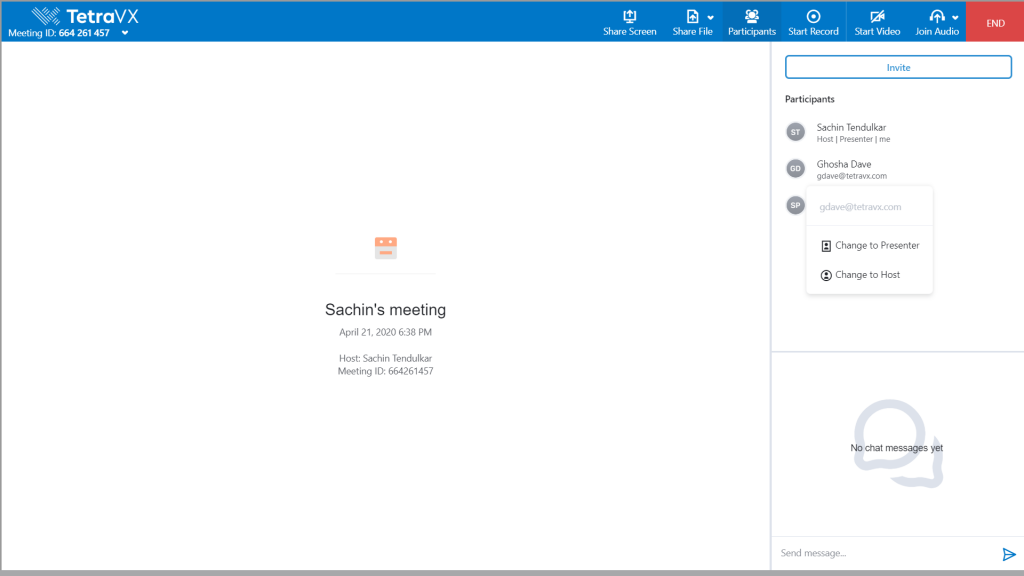Open the Share File dropdown arrow
Viewport: 1024px width, 576px height.
(x=711, y=18)
